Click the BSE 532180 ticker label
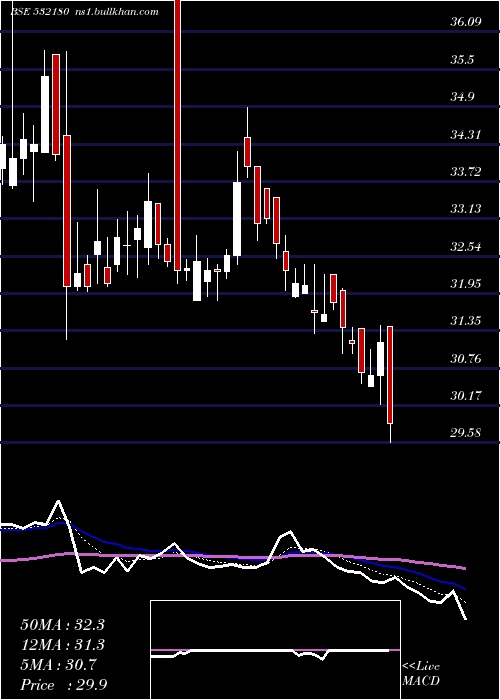This screenshot has height=700, width=500. [39, 12]
